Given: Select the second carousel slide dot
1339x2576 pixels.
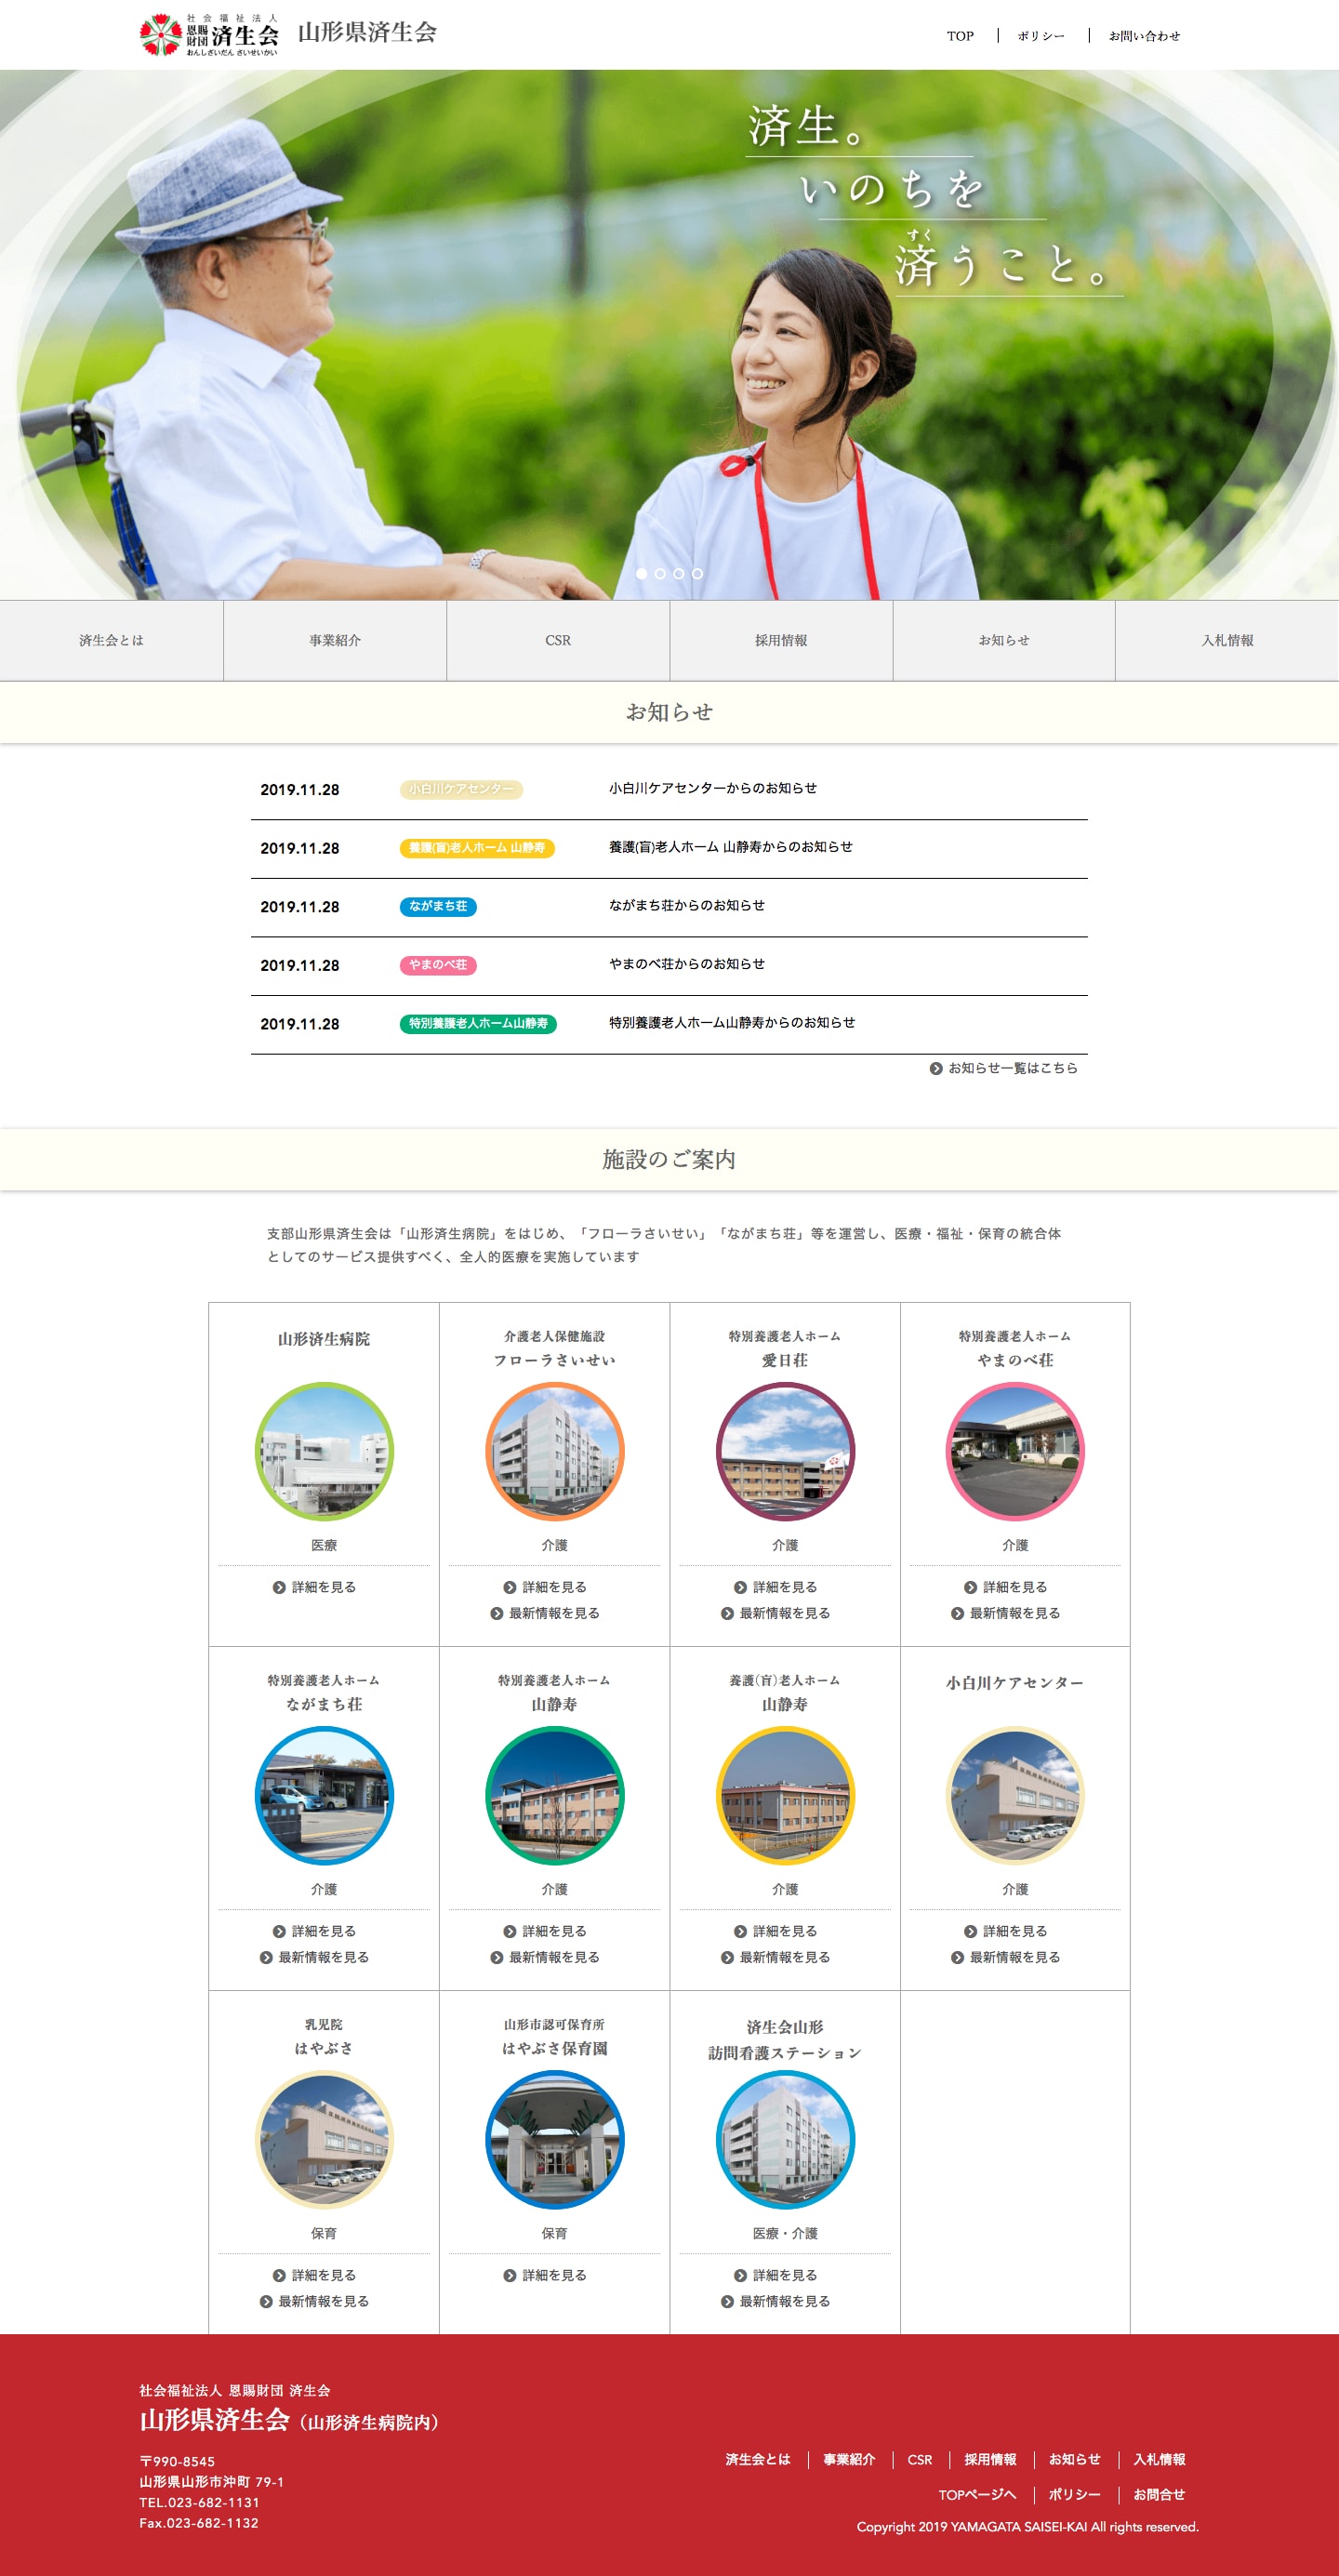Looking at the screenshot, I should [x=660, y=573].
